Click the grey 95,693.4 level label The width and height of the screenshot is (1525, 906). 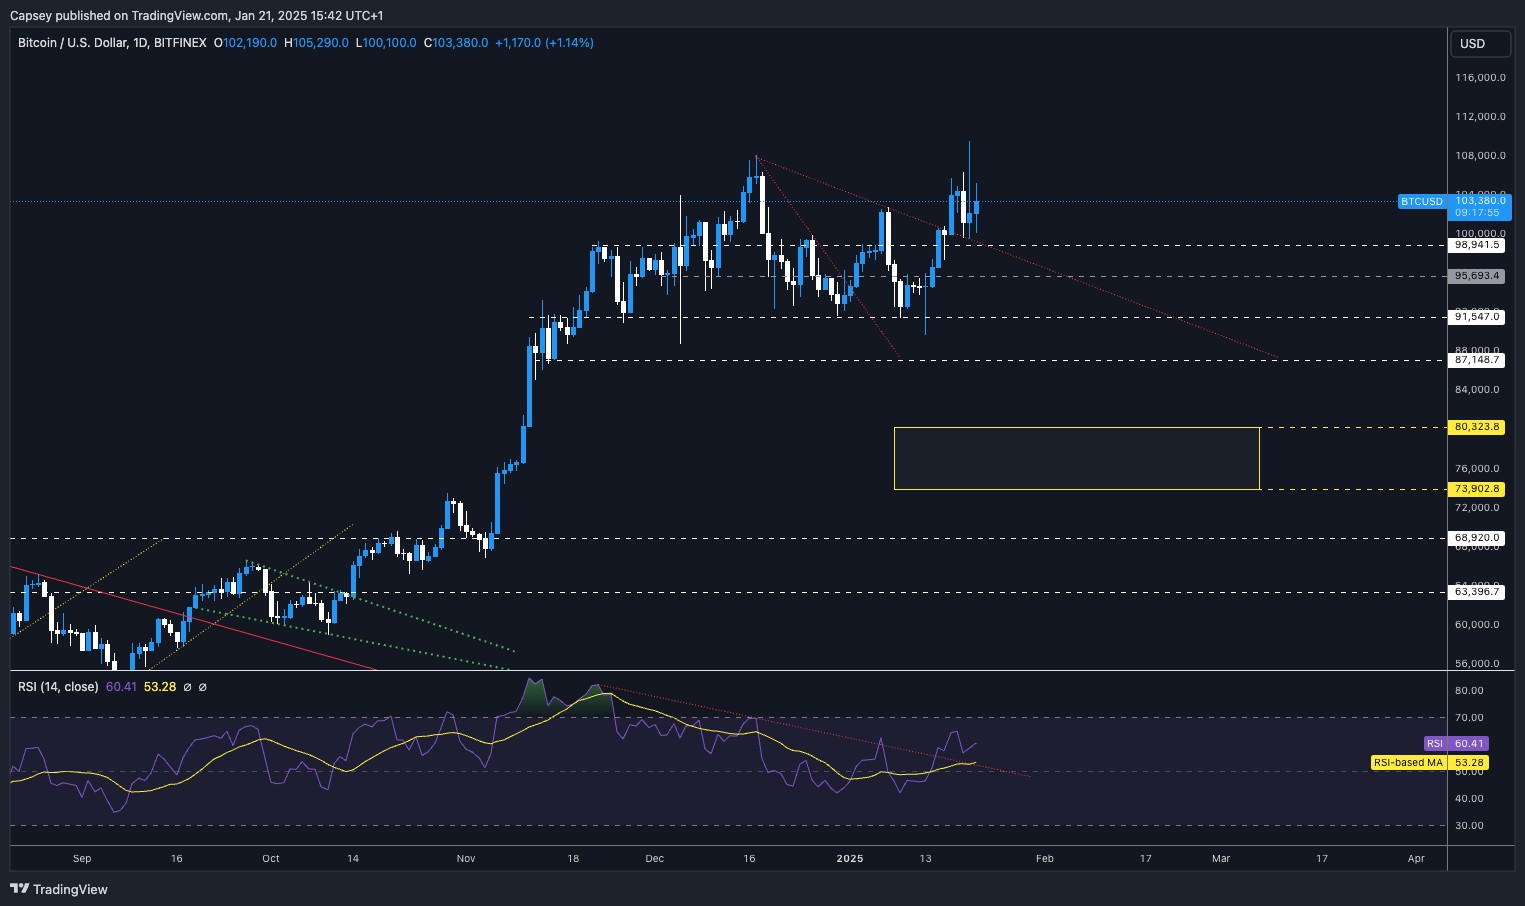[x=1476, y=276]
